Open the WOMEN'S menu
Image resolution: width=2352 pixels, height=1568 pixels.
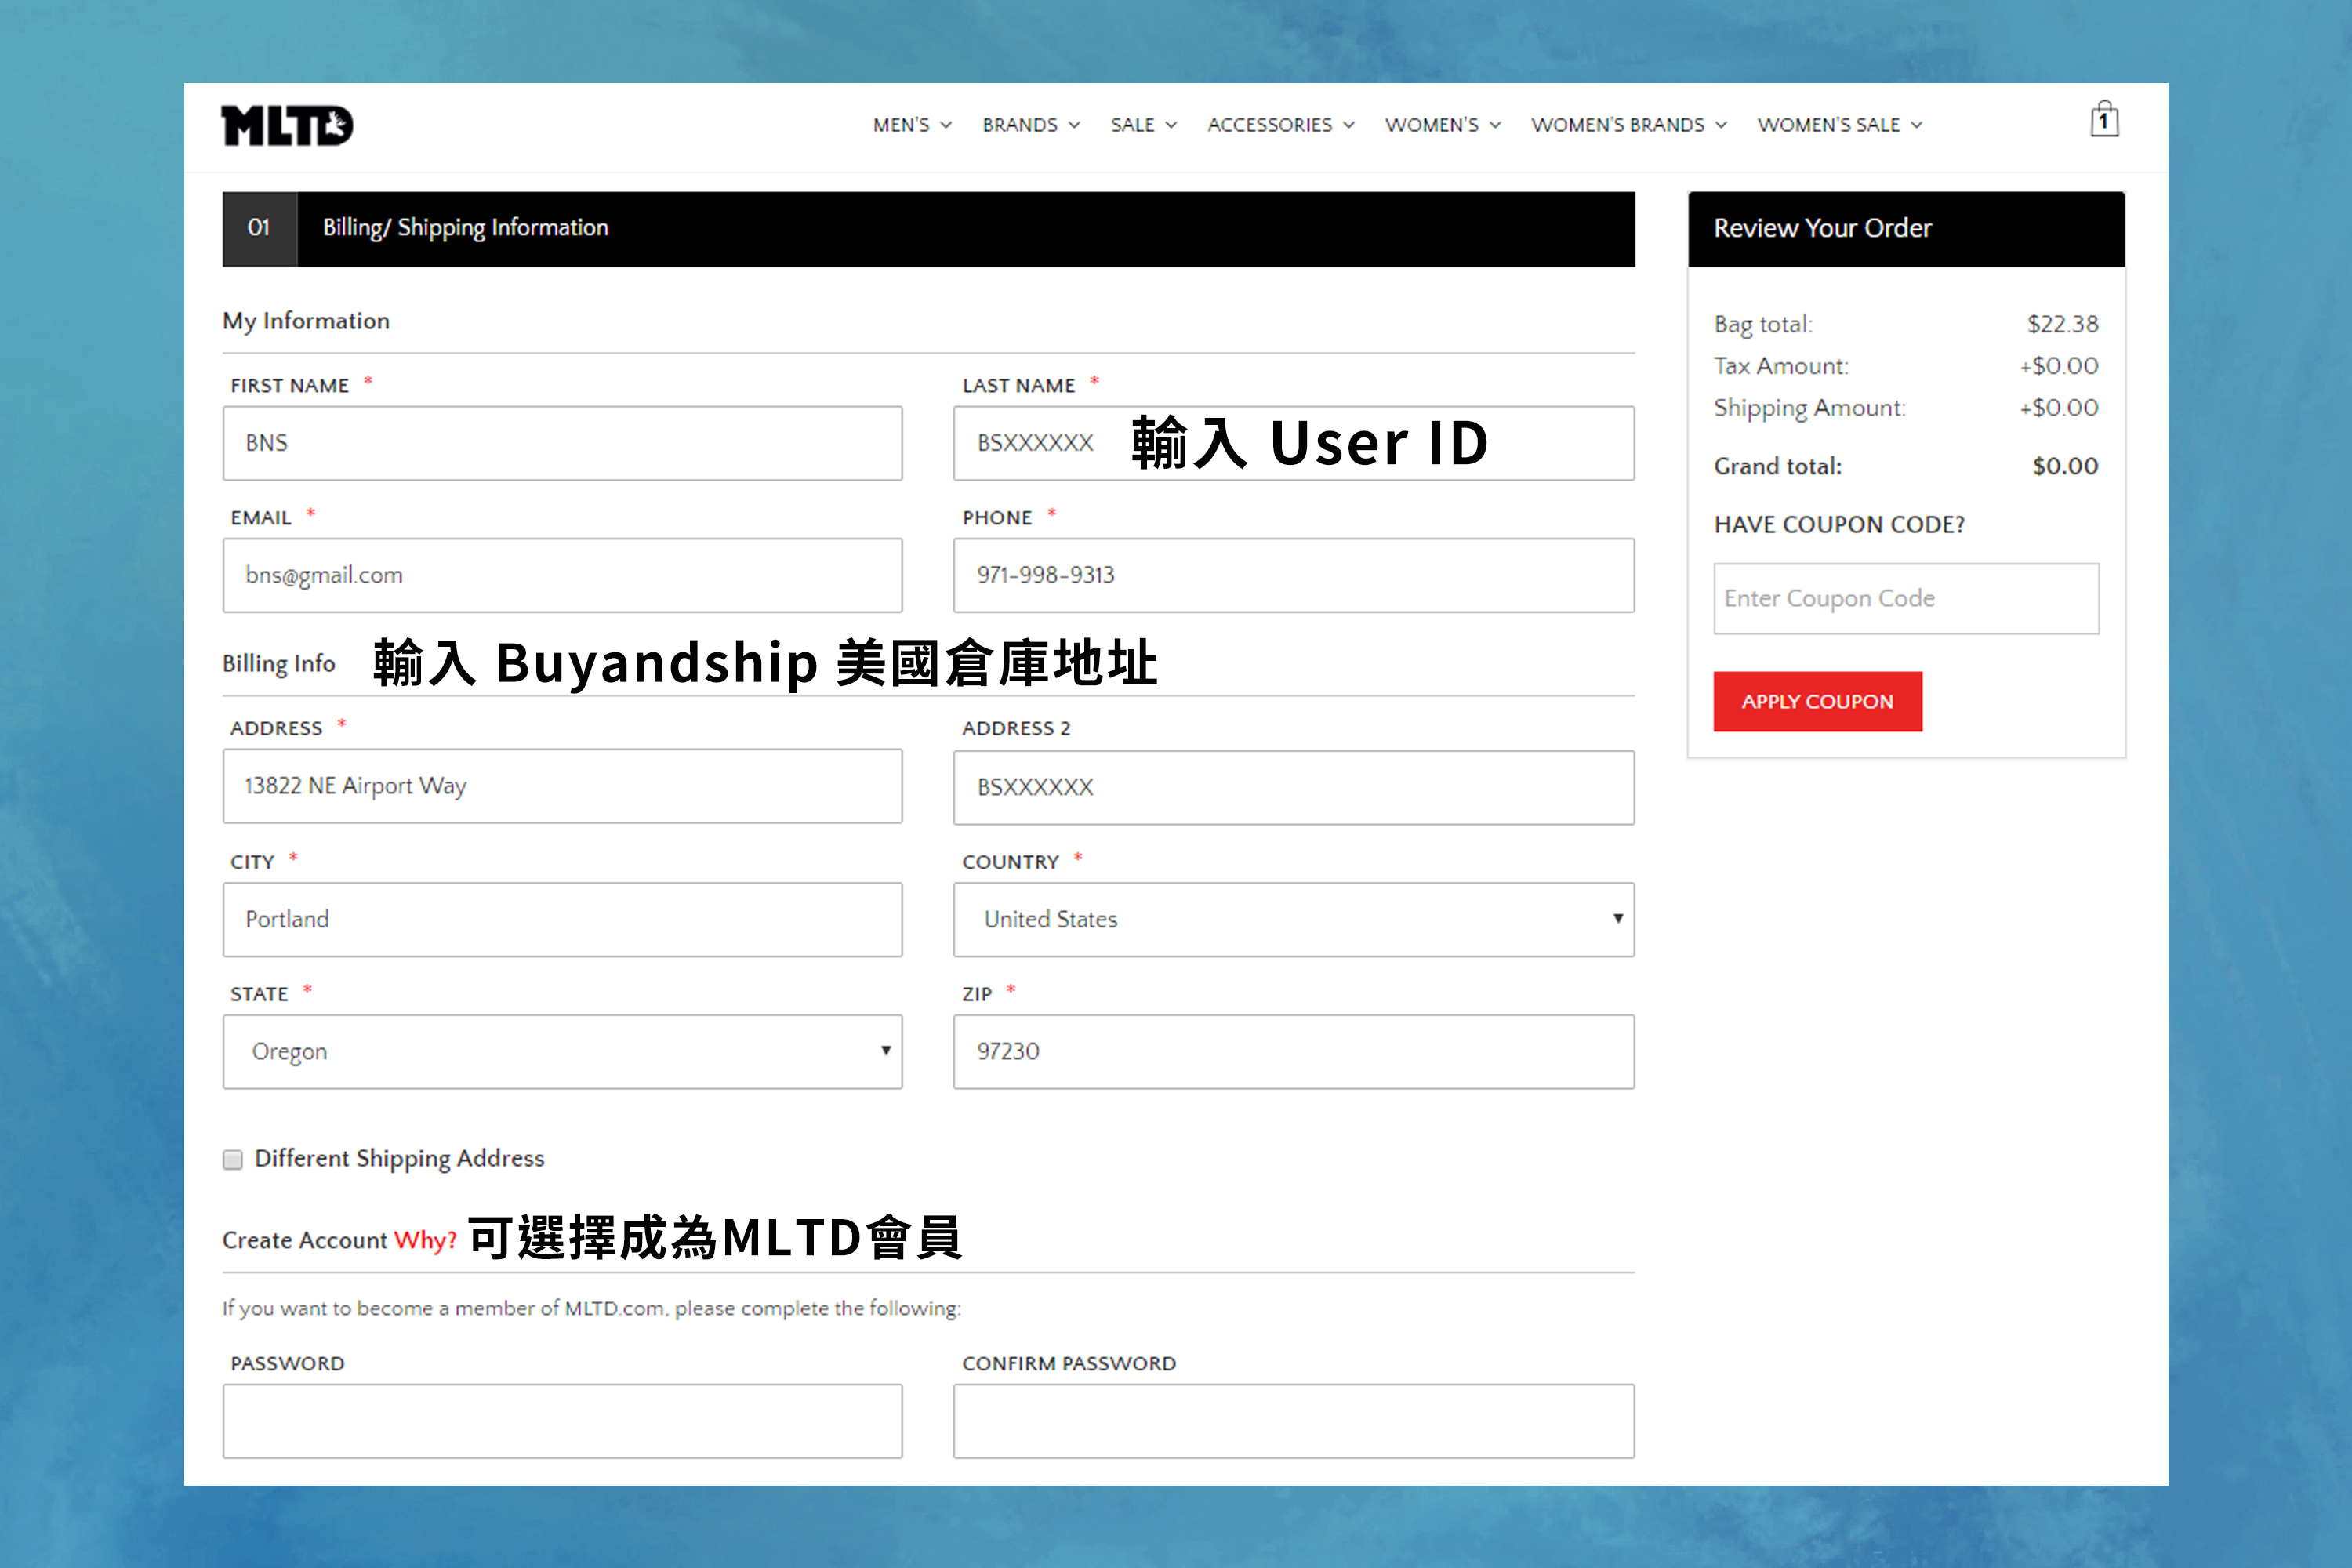pyautogui.click(x=1442, y=125)
